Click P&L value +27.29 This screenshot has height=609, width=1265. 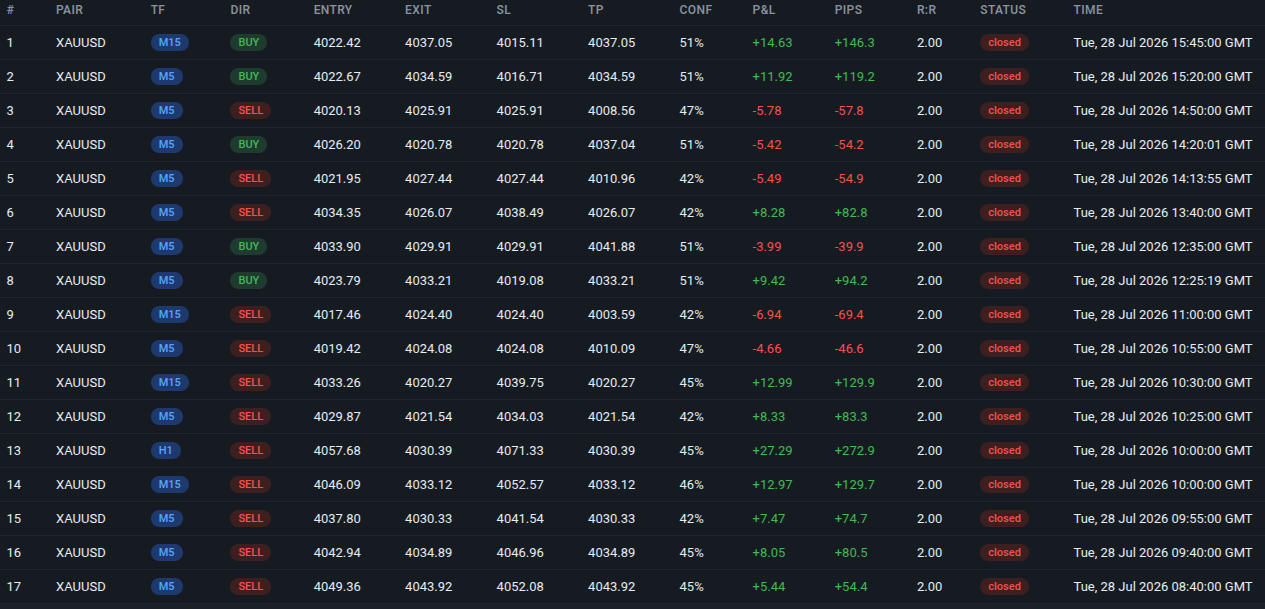pyautogui.click(x=772, y=451)
